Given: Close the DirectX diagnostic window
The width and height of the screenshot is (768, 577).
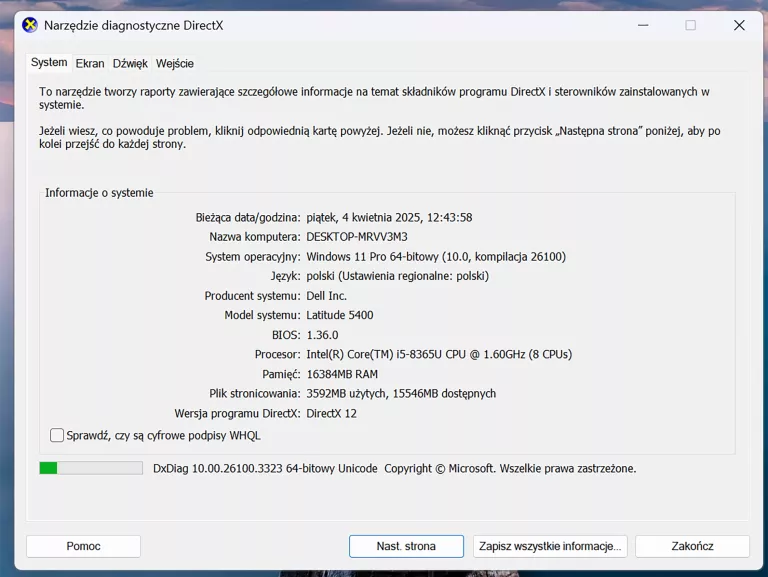Looking at the screenshot, I should point(739,25).
